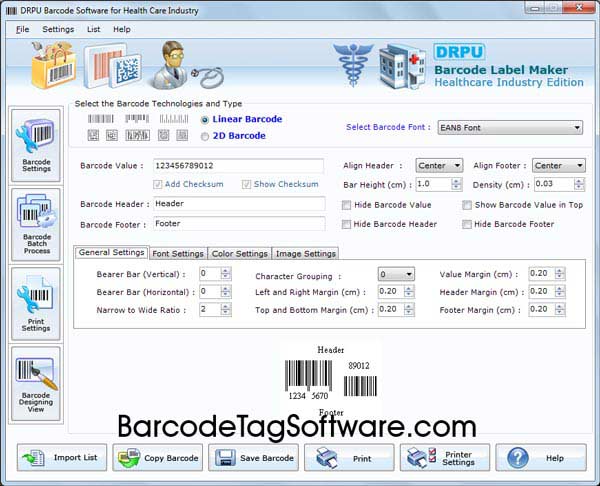Enable Hide Barcode Value checkbox
Screen dimensions: 600x486
(346, 205)
